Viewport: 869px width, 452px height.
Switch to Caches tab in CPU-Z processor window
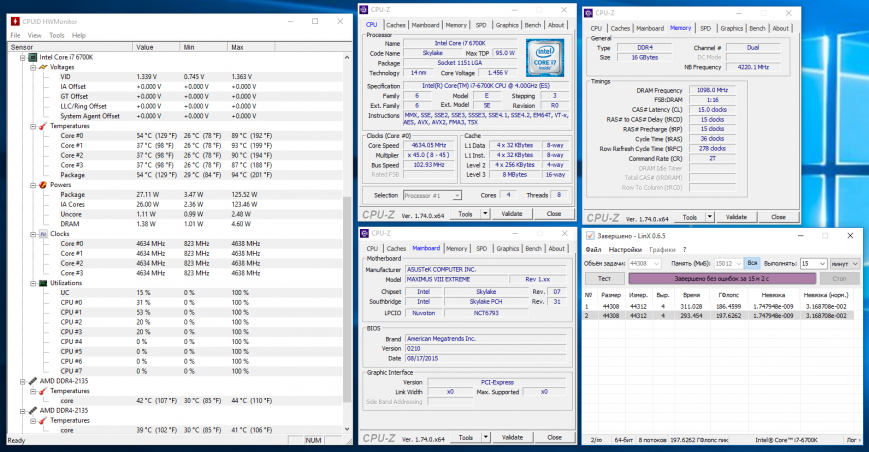tap(396, 25)
